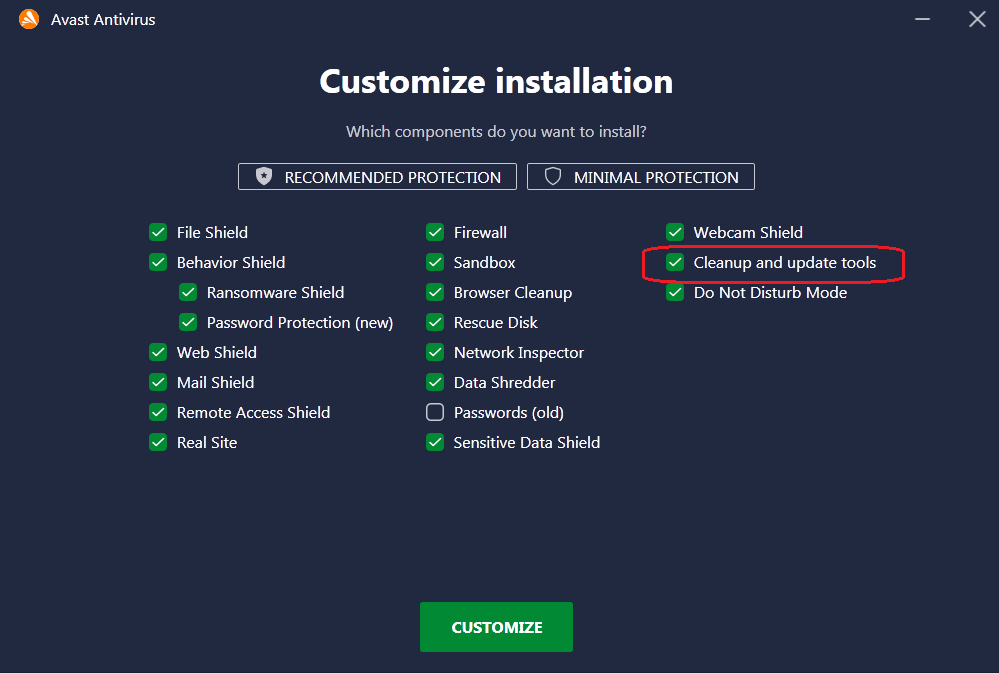This screenshot has width=999, height=674.
Task: Uncheck the Web Shield option
Action: [x=158, y=353]
